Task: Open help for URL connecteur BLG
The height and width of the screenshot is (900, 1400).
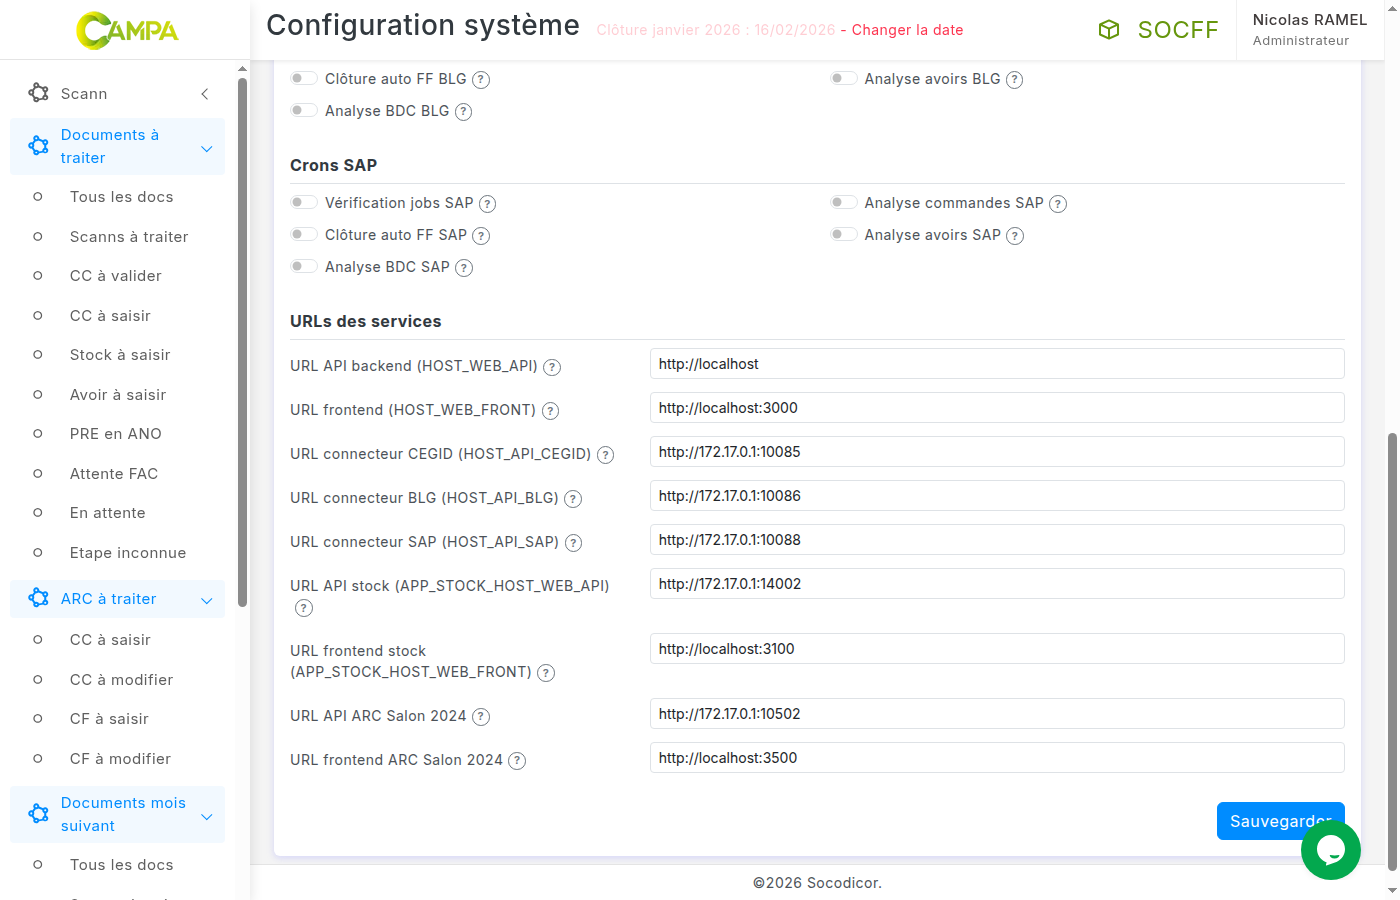Action: [x=573, y=499]
